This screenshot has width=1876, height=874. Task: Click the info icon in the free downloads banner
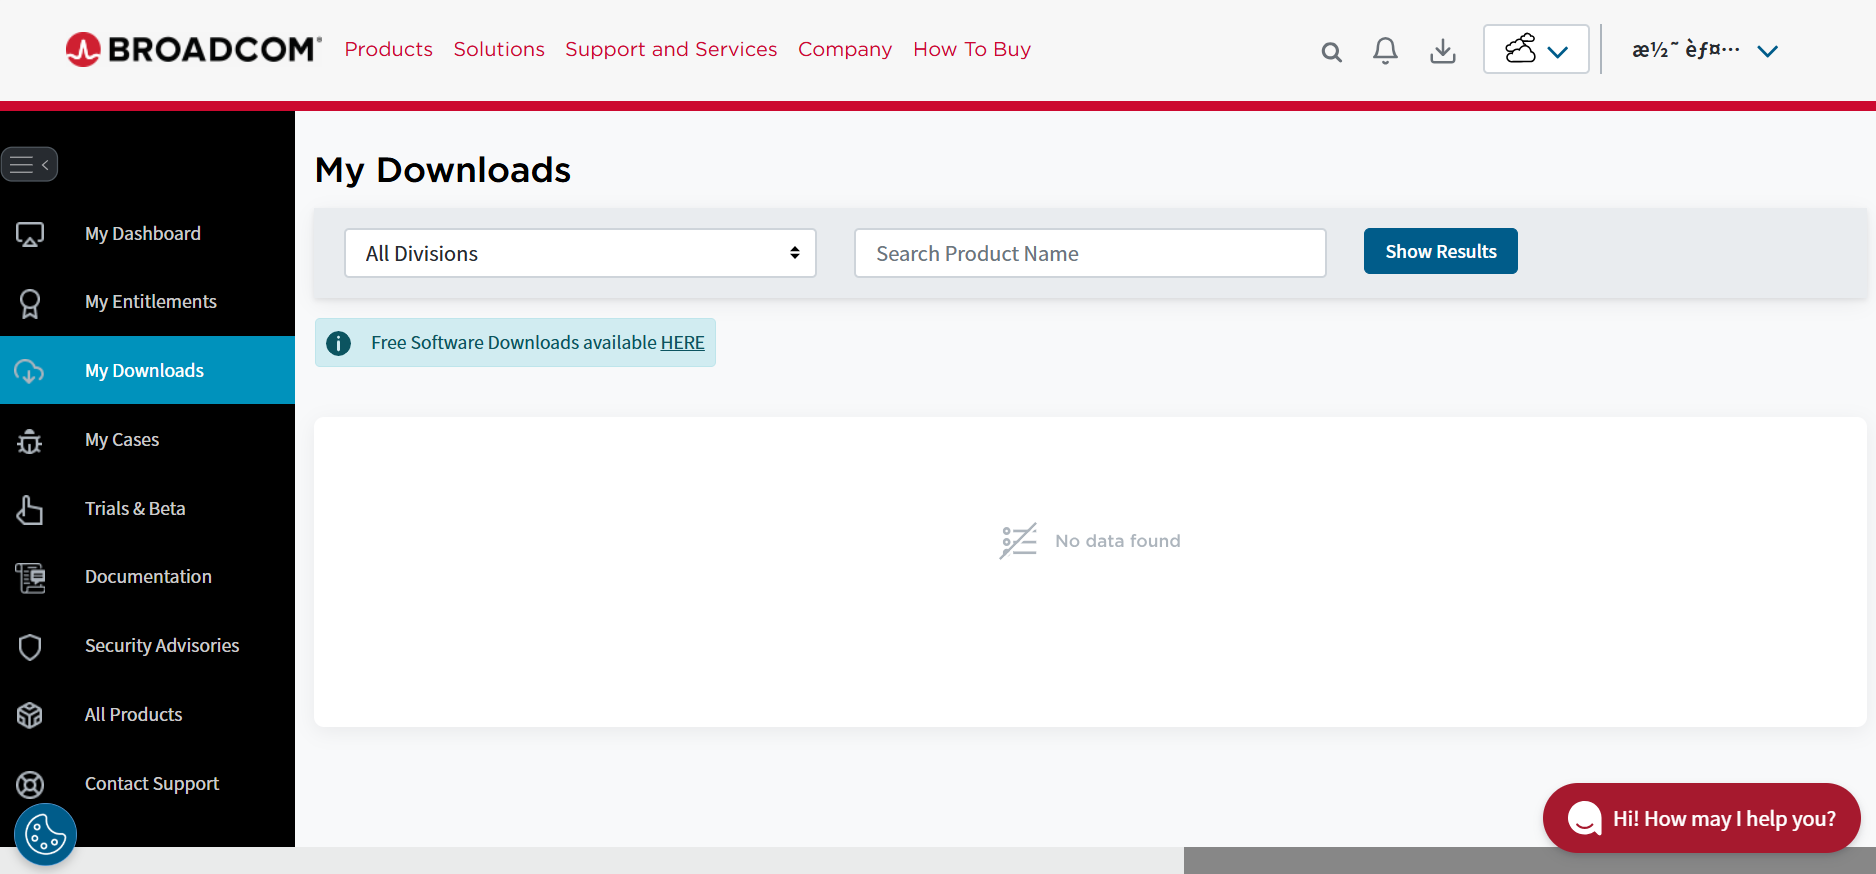[339, 343]
